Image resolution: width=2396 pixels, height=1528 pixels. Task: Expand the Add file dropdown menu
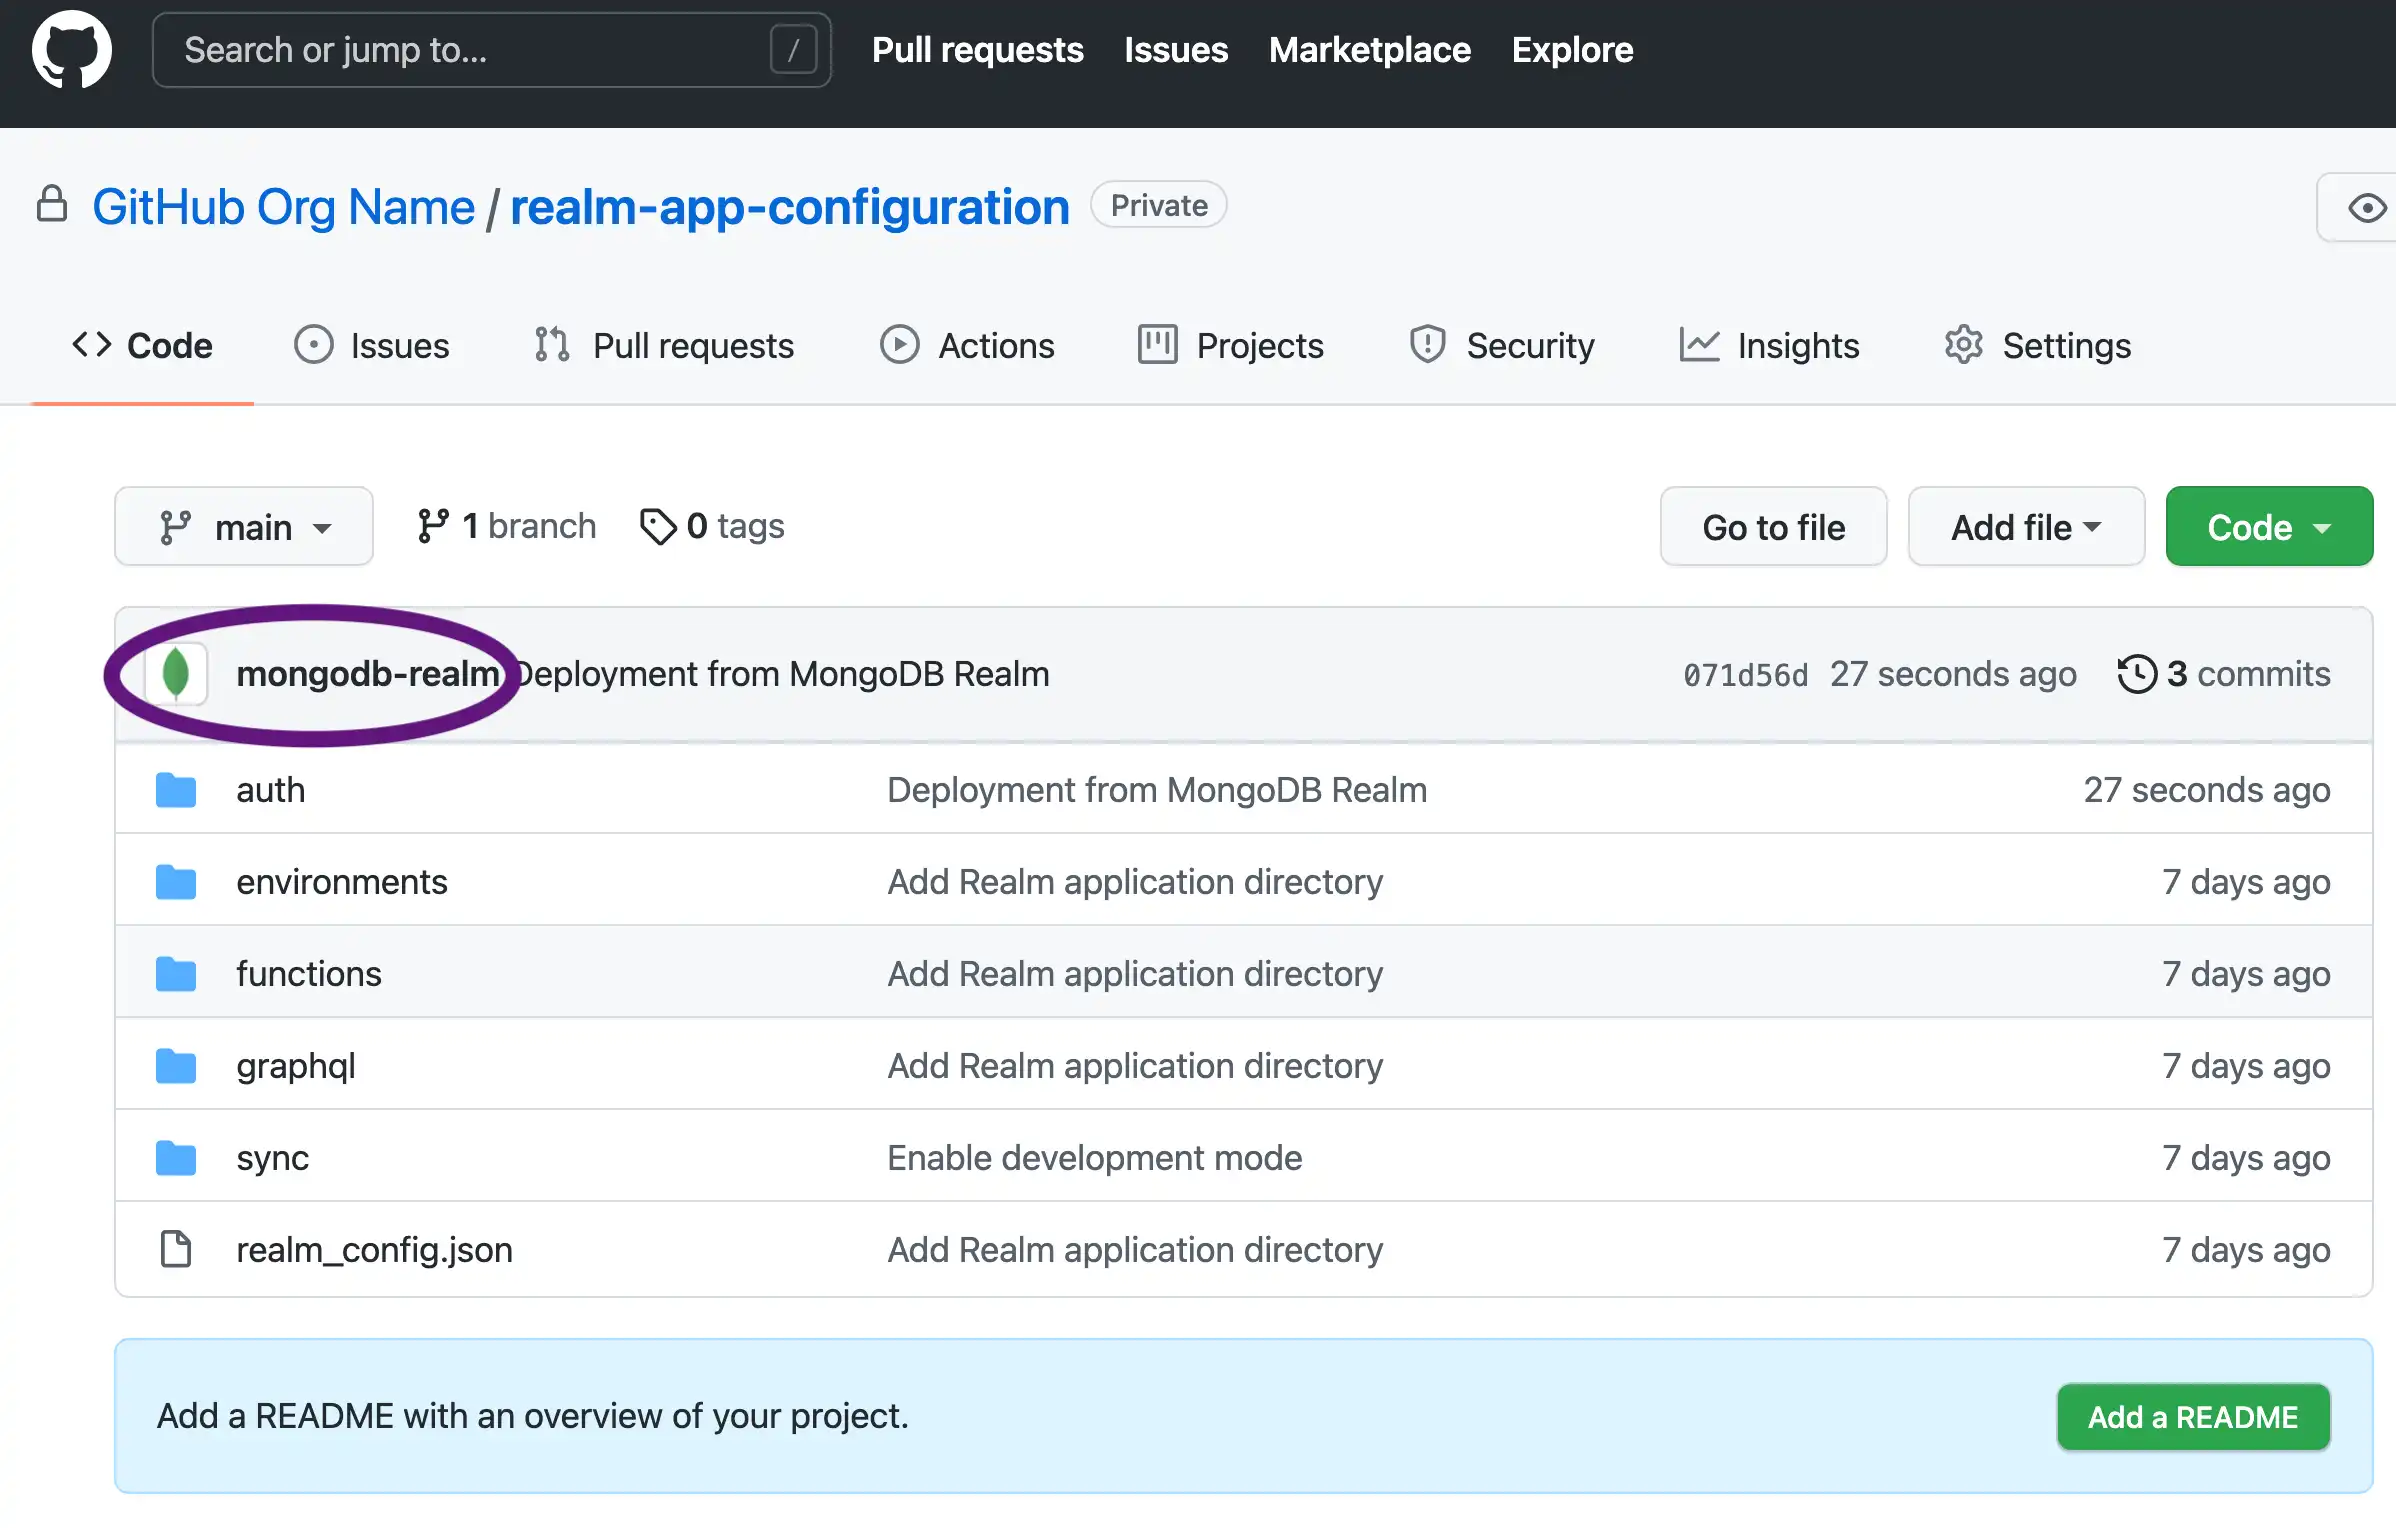[x=2026, y=527]
